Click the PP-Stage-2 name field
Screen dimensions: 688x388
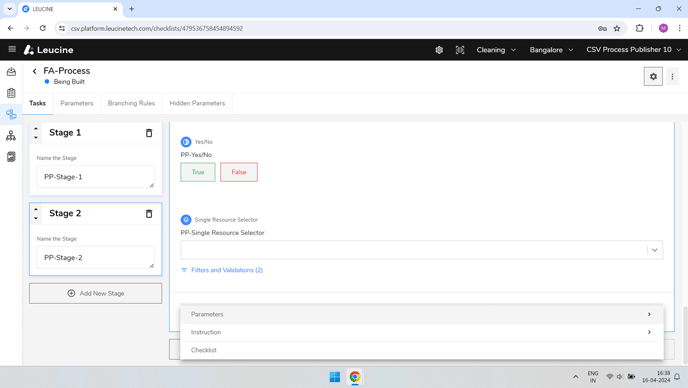95,257
